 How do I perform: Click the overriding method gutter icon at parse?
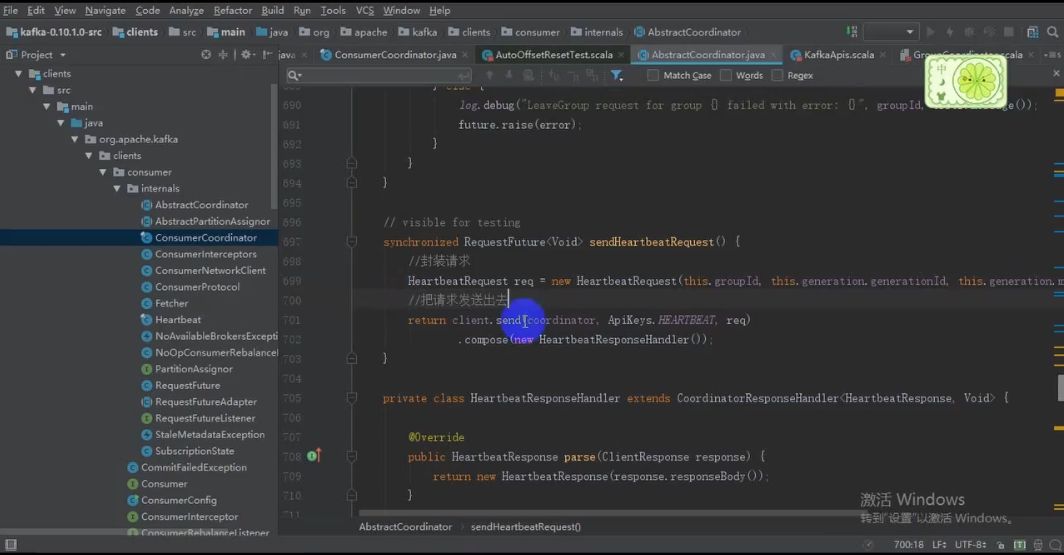[x=314, y=456]
